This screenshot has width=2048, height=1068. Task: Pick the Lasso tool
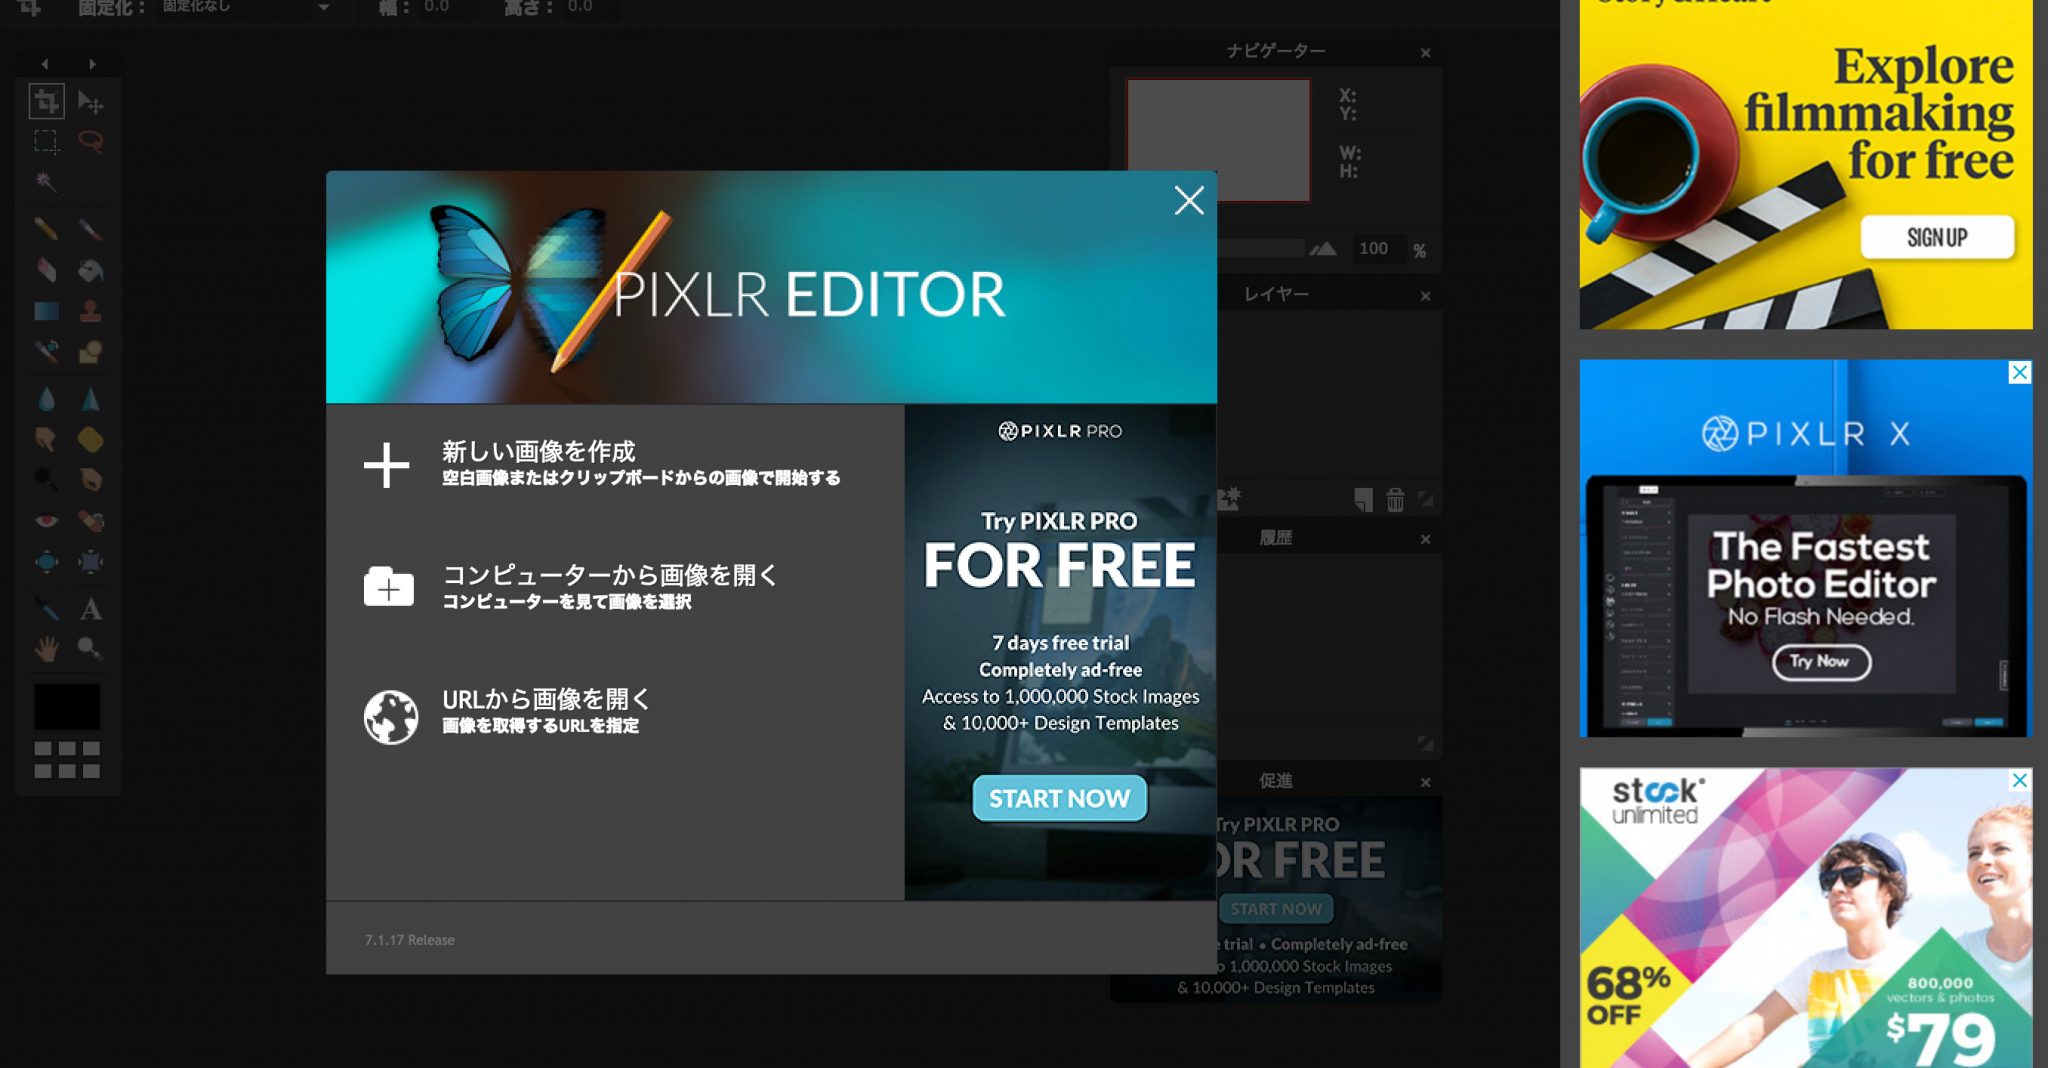click(90, 141)
